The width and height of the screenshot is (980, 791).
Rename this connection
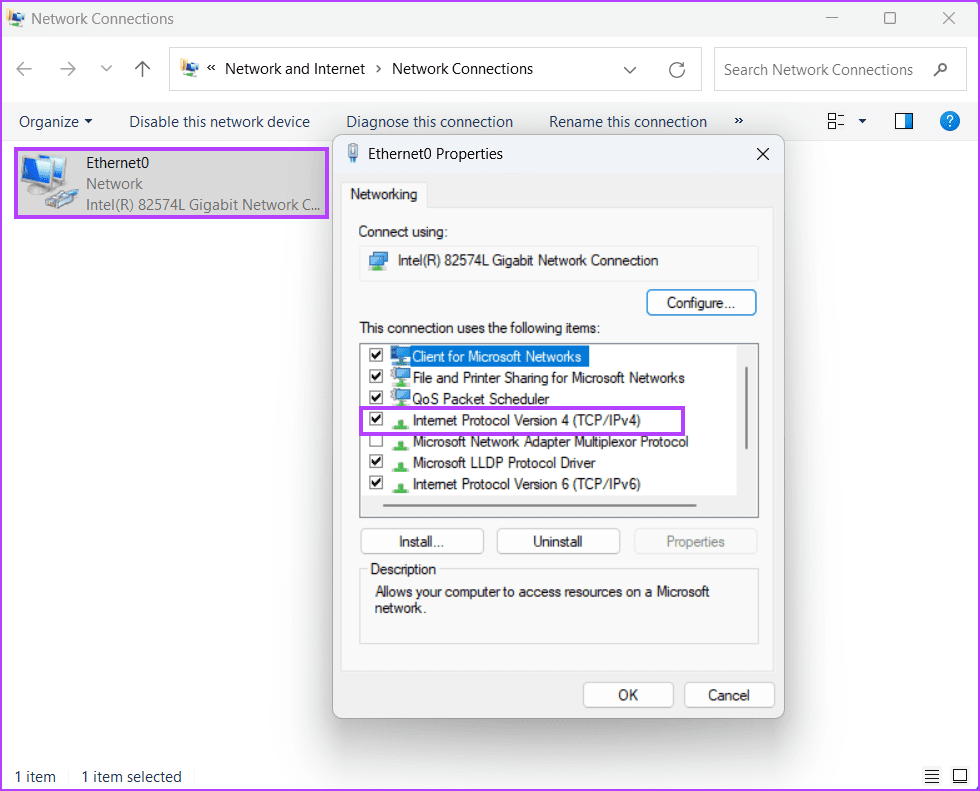628,121
